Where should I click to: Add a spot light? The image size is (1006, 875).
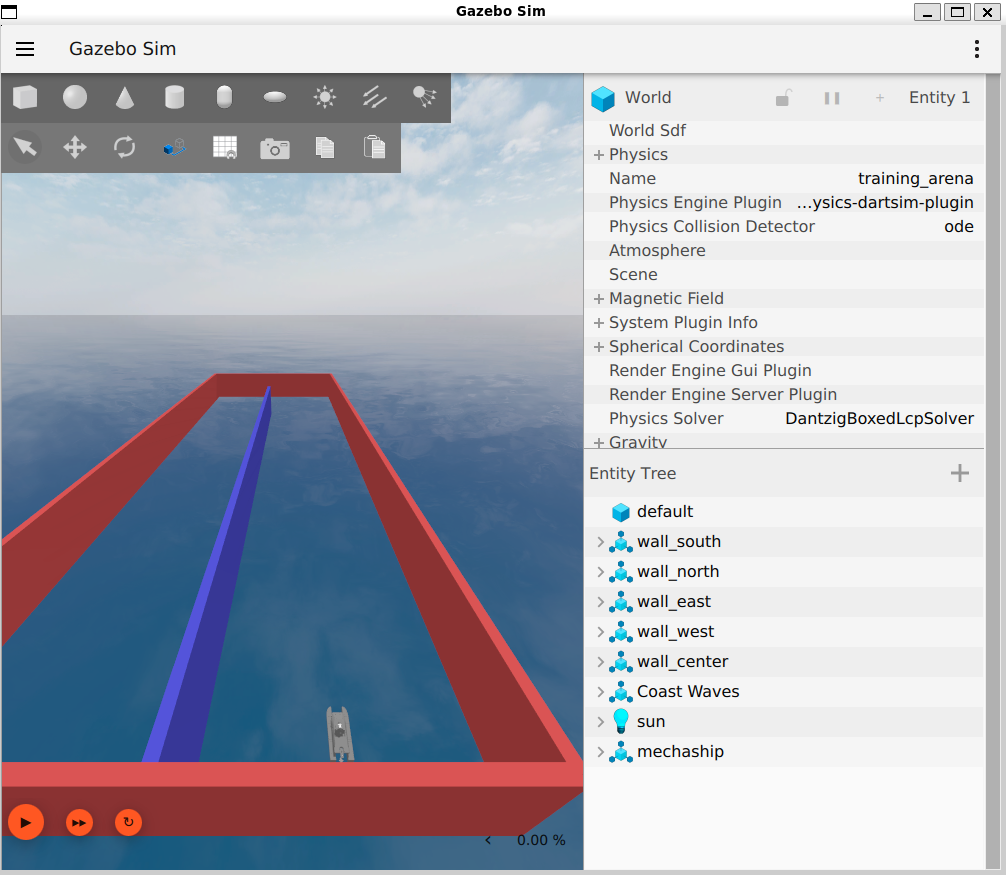pos(424,98)
